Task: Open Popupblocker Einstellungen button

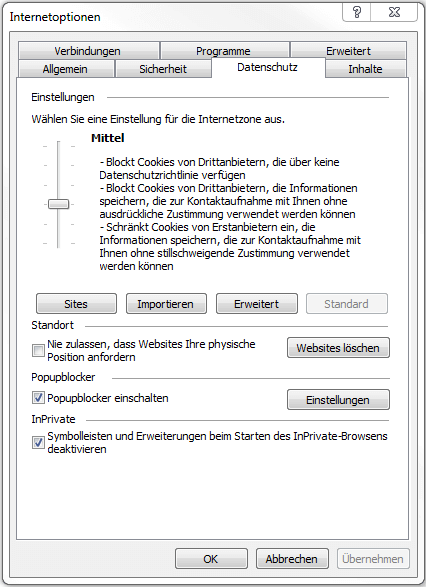Action: click(338, 400)
